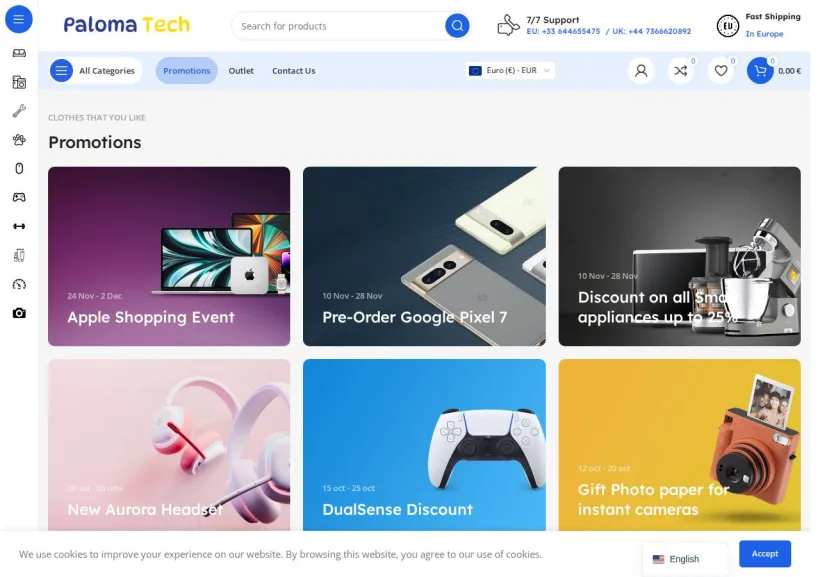Open the English language selector
Viewport: 820px width, 577px height.
[x=685, y=559]
